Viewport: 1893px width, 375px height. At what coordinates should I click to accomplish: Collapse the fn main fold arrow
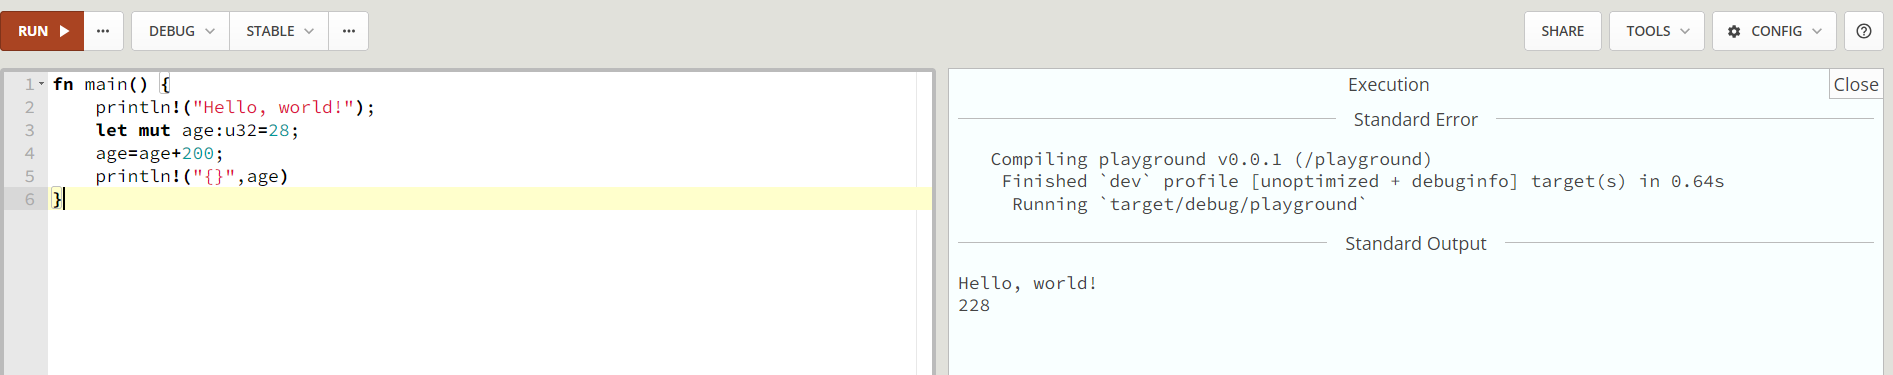click(x=42, y=84)
